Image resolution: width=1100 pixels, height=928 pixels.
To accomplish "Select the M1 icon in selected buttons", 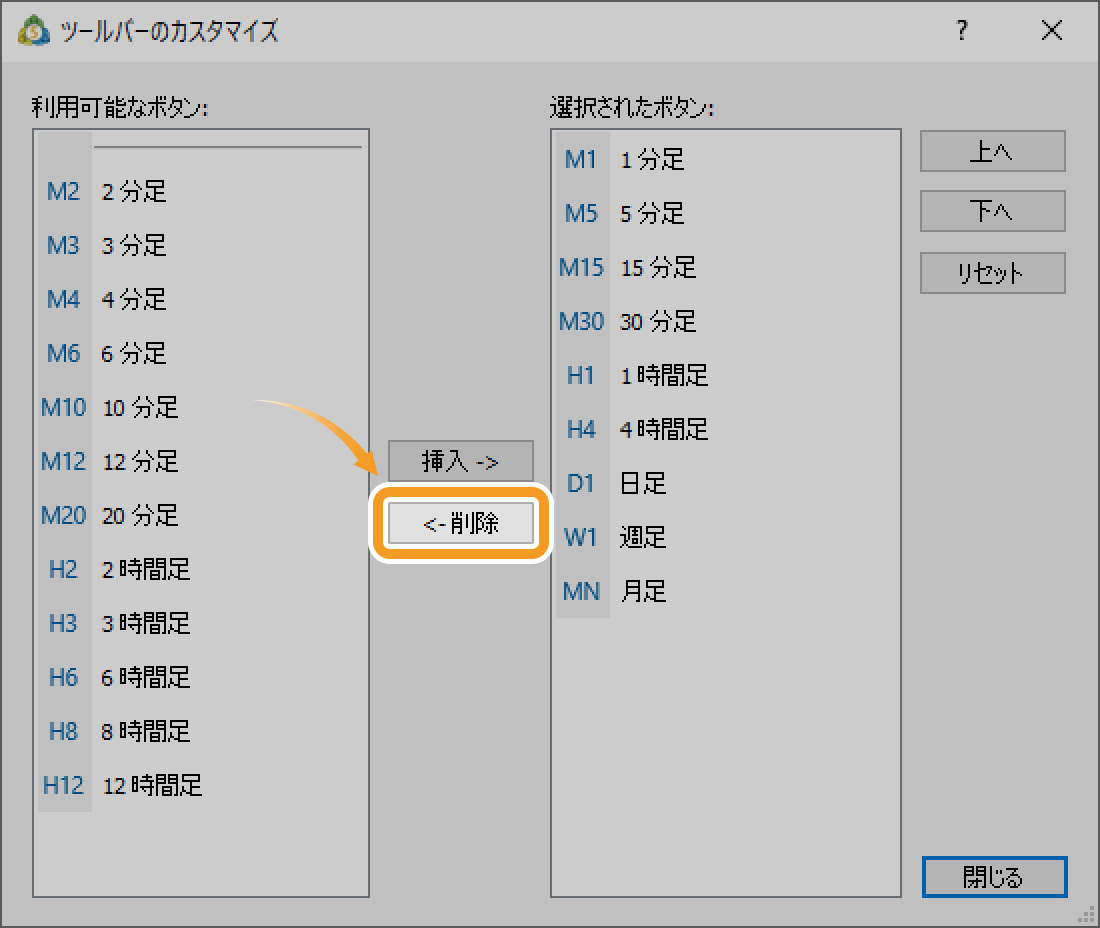I will pyautogui.click(x=581, y=160).
